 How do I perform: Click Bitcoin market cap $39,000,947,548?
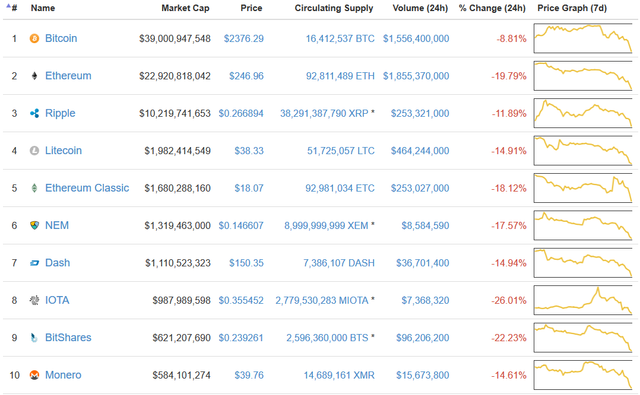(175, 39)
